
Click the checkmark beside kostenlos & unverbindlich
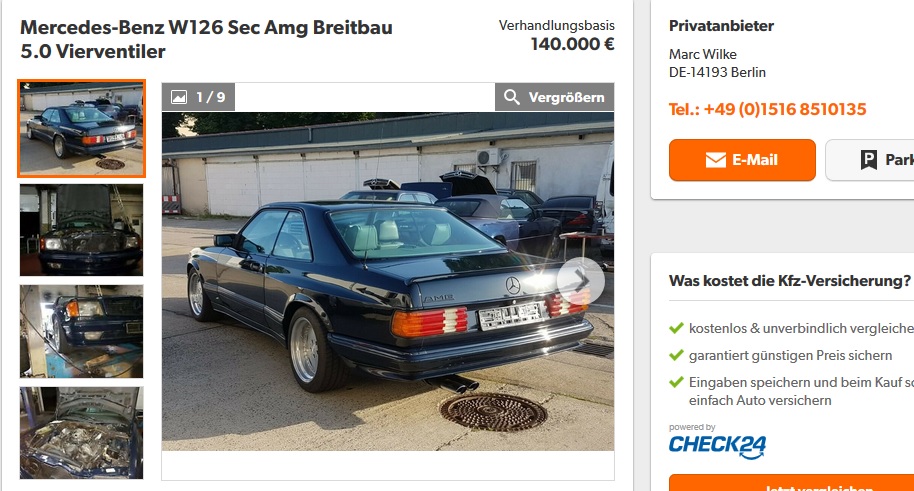(676, 328)
